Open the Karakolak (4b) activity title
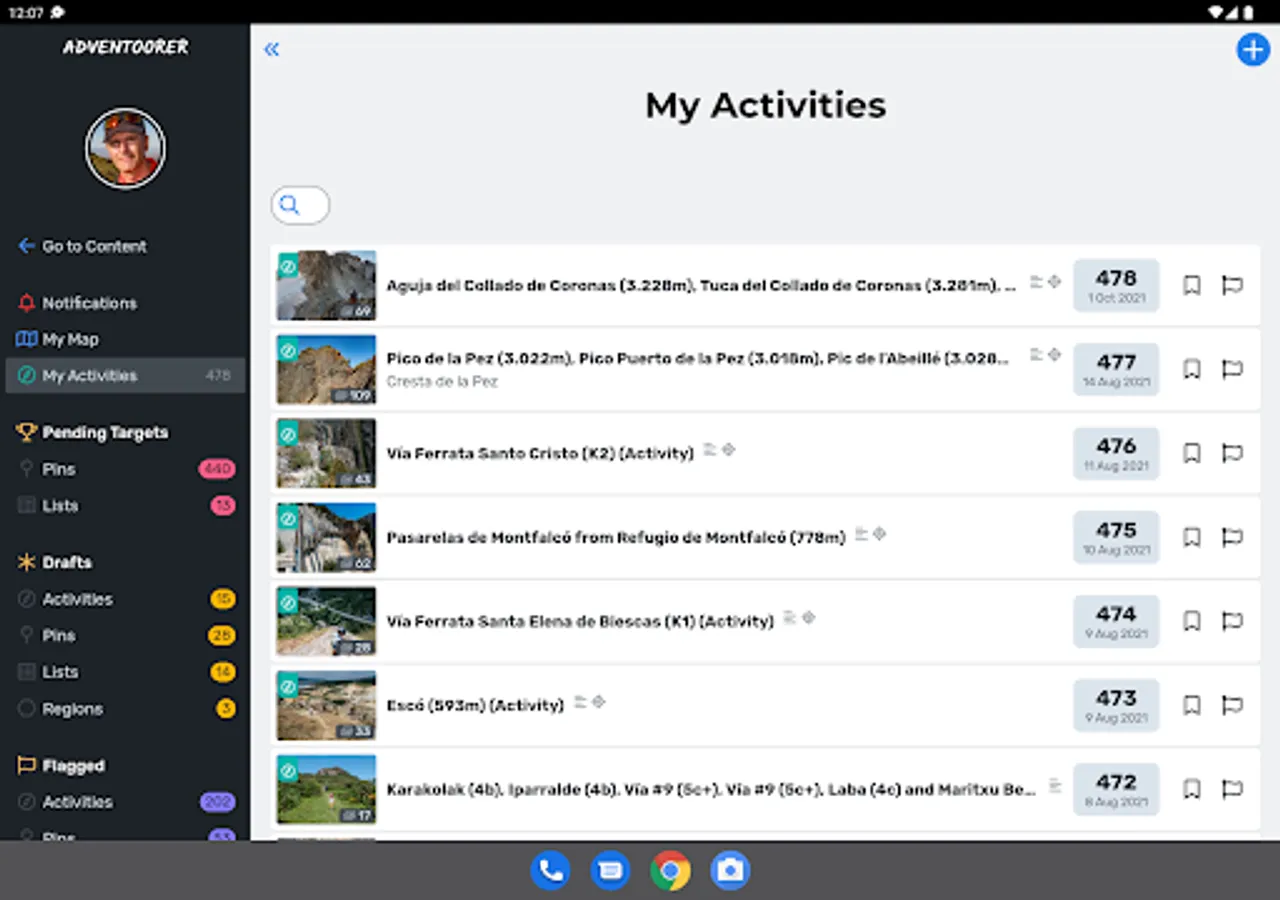The height and width of the screenshot is (900, 1280). (711, 790)
